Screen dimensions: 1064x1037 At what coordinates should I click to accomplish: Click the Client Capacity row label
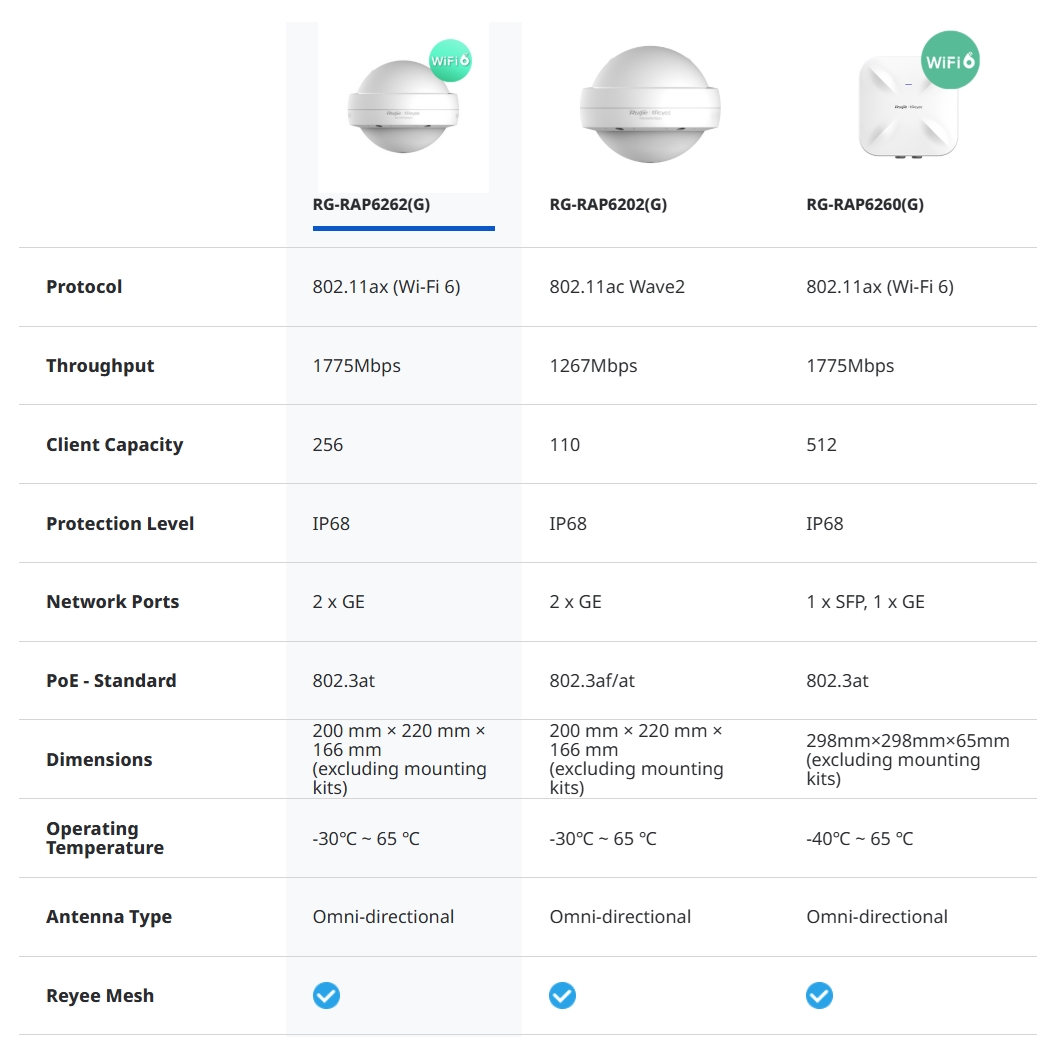pos(114,445)
